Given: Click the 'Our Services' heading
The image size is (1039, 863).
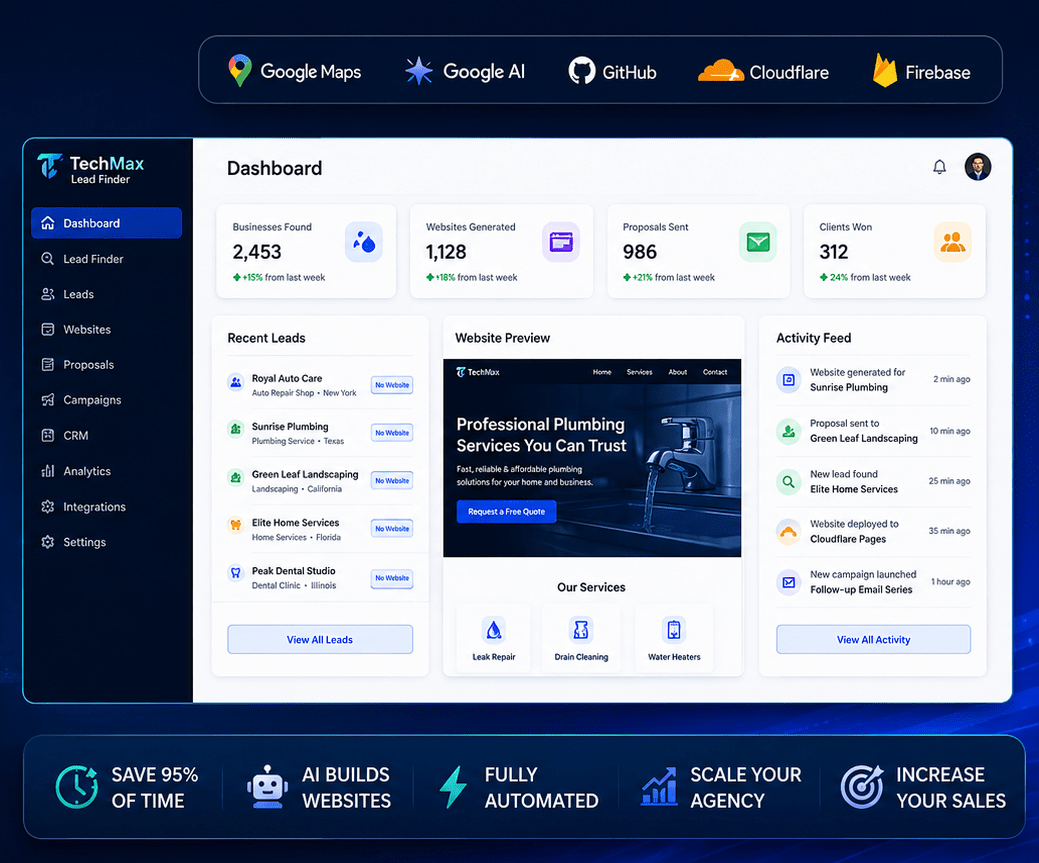Looking at the screenshot, I should pos(591,587).
